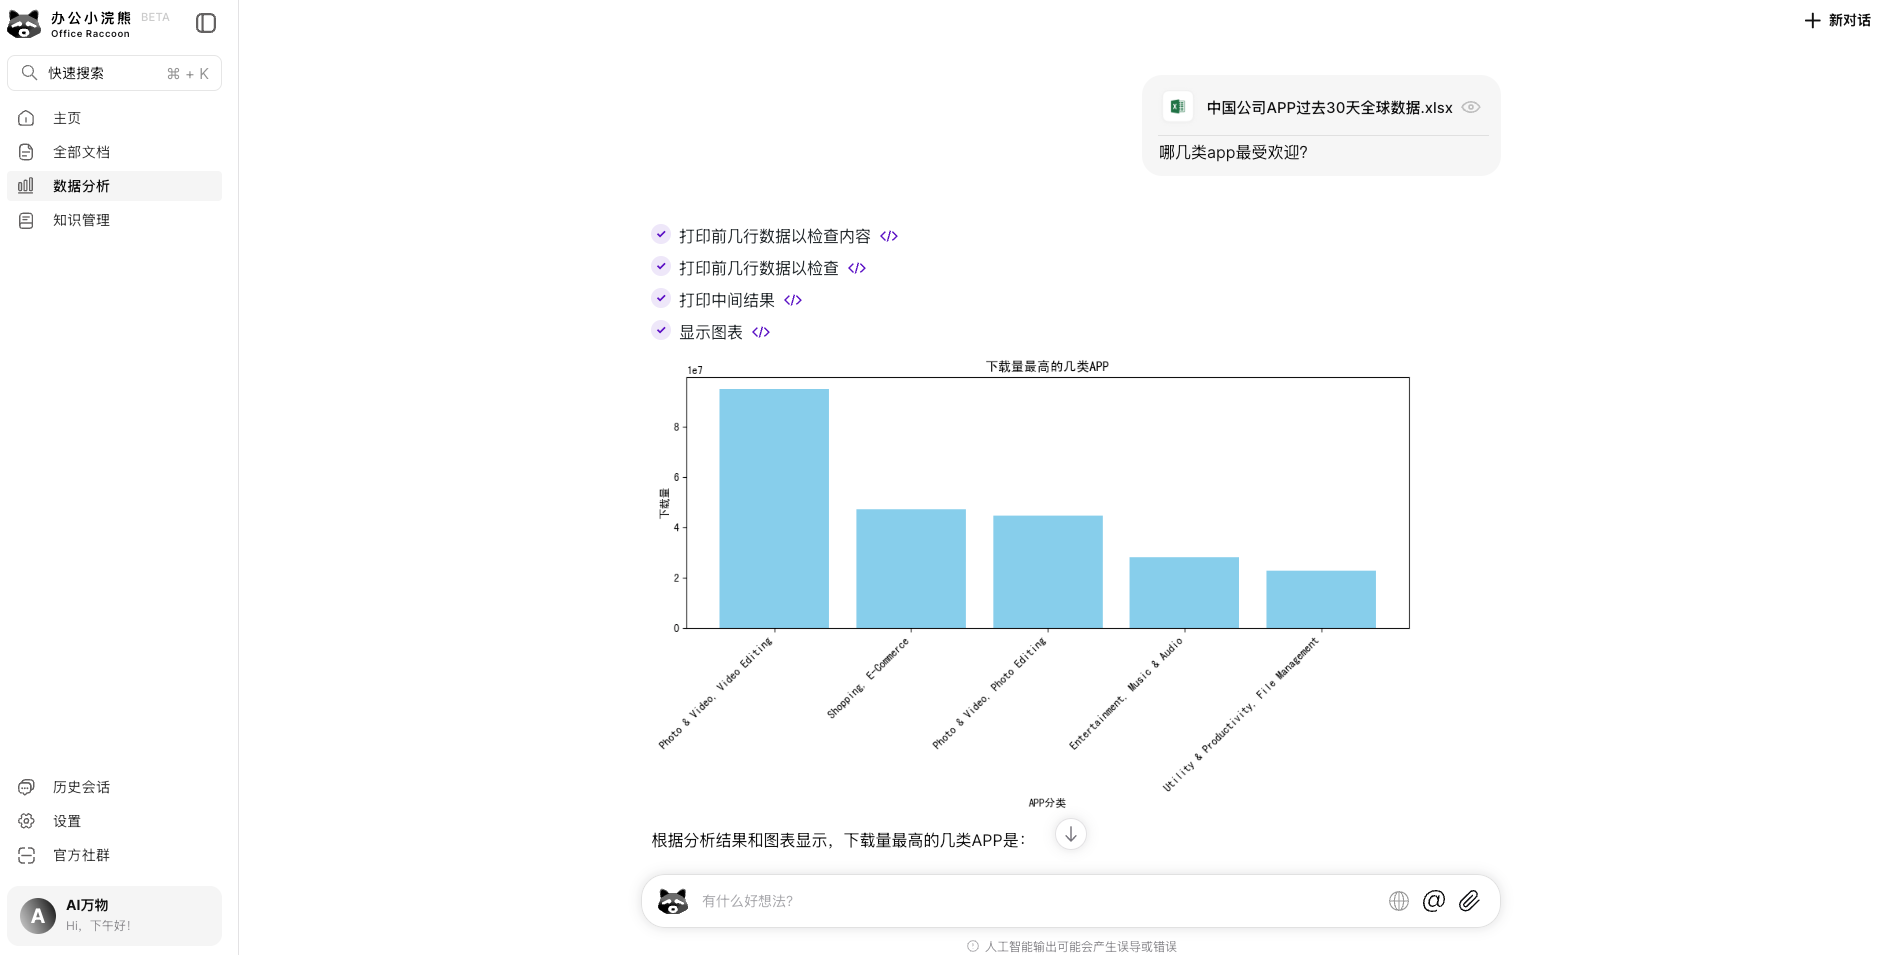Viewport: 1890px width, 955px height.
Task: Click the 打印中间结果 step text
Action: pyautogui.click(x=727, y=300)
